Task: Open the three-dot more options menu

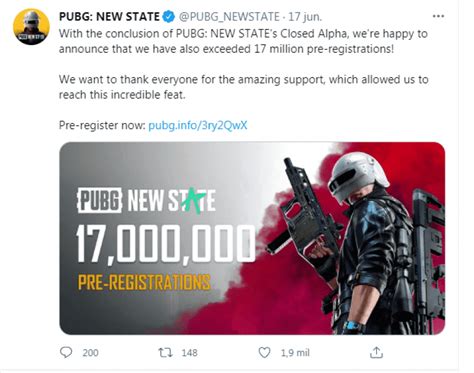Action: [x=438, y=16]
